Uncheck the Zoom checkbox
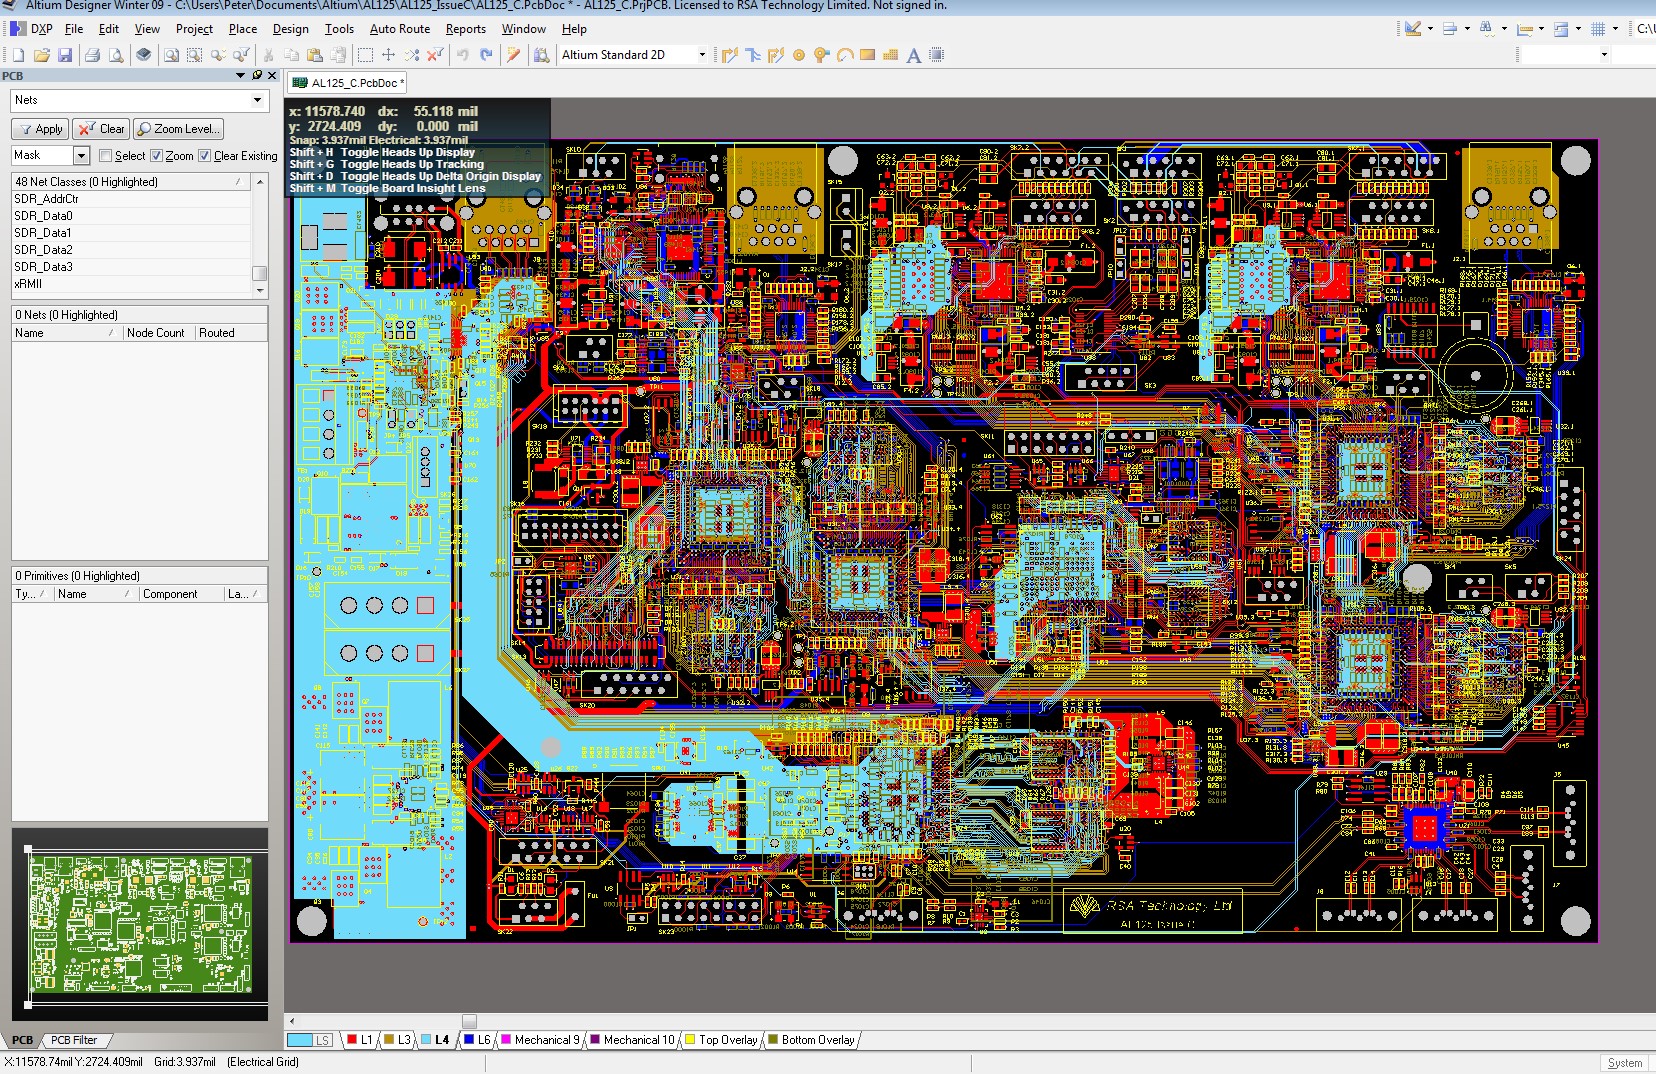This screenshot has height=1074, width=1656. click(157, 156)
